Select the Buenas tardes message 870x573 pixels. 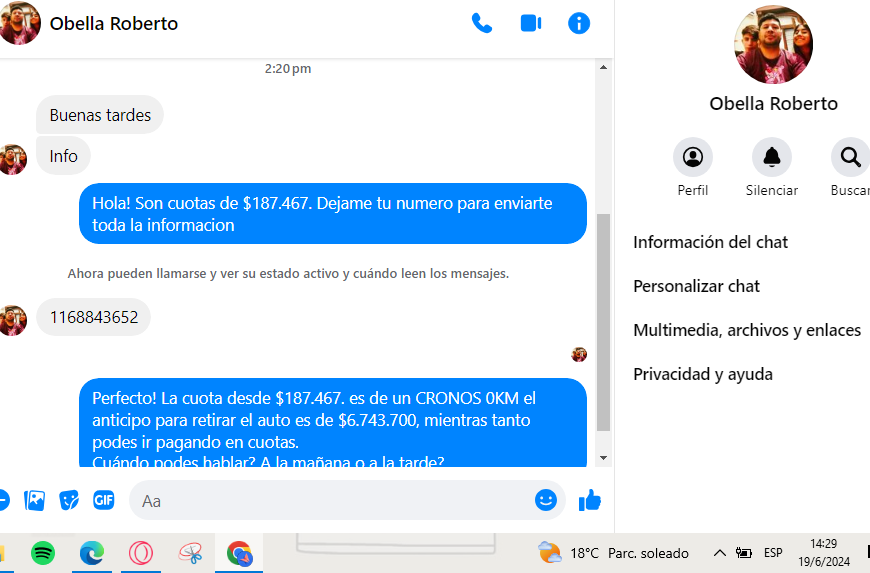100,115
